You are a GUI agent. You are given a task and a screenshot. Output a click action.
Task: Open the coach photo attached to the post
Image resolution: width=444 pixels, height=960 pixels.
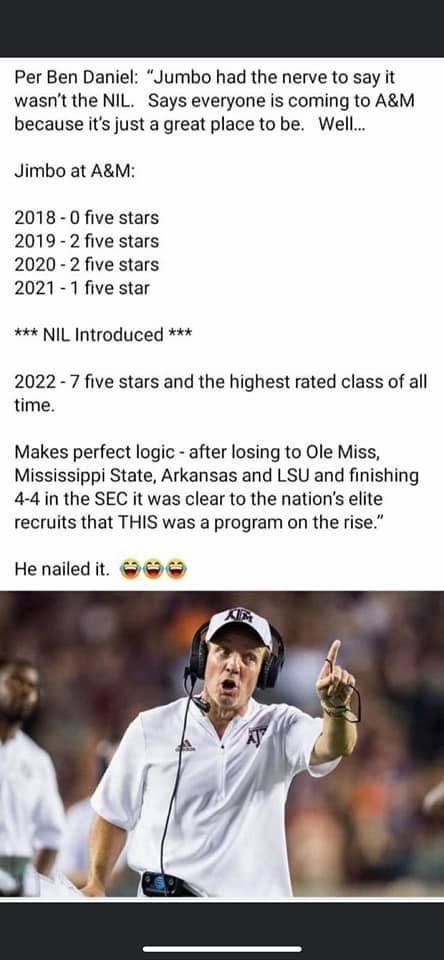pos(222,744)
